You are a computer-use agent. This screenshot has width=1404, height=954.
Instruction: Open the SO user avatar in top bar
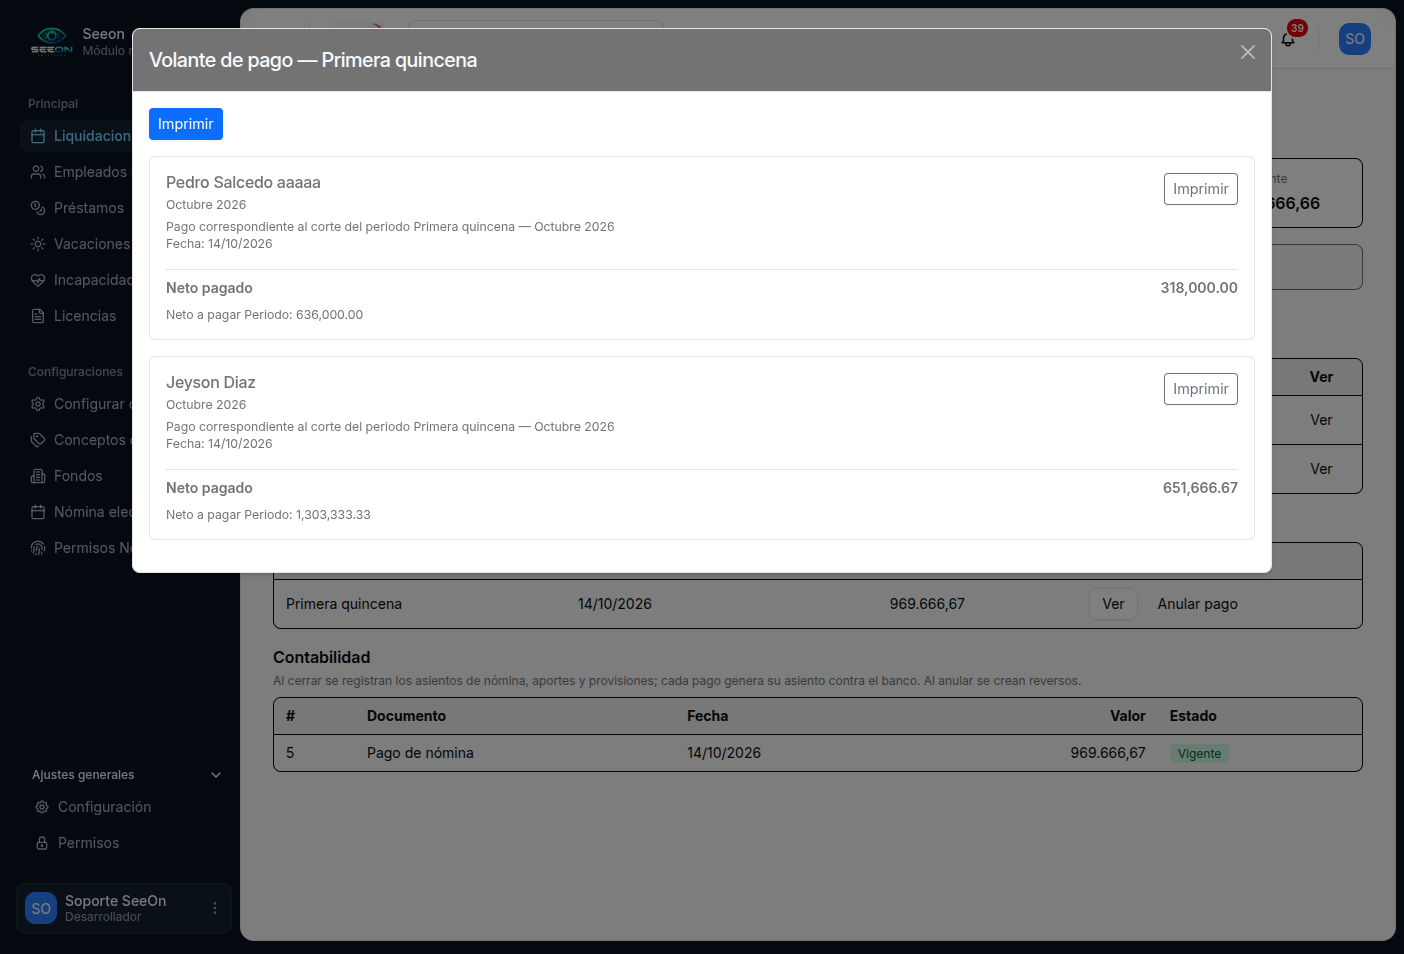click(x=1355, y=39)
